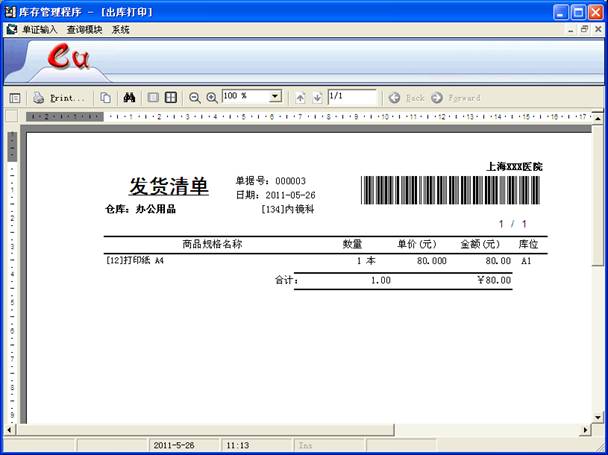Click the page number field 1/1
608x455 pixels.
351,97
